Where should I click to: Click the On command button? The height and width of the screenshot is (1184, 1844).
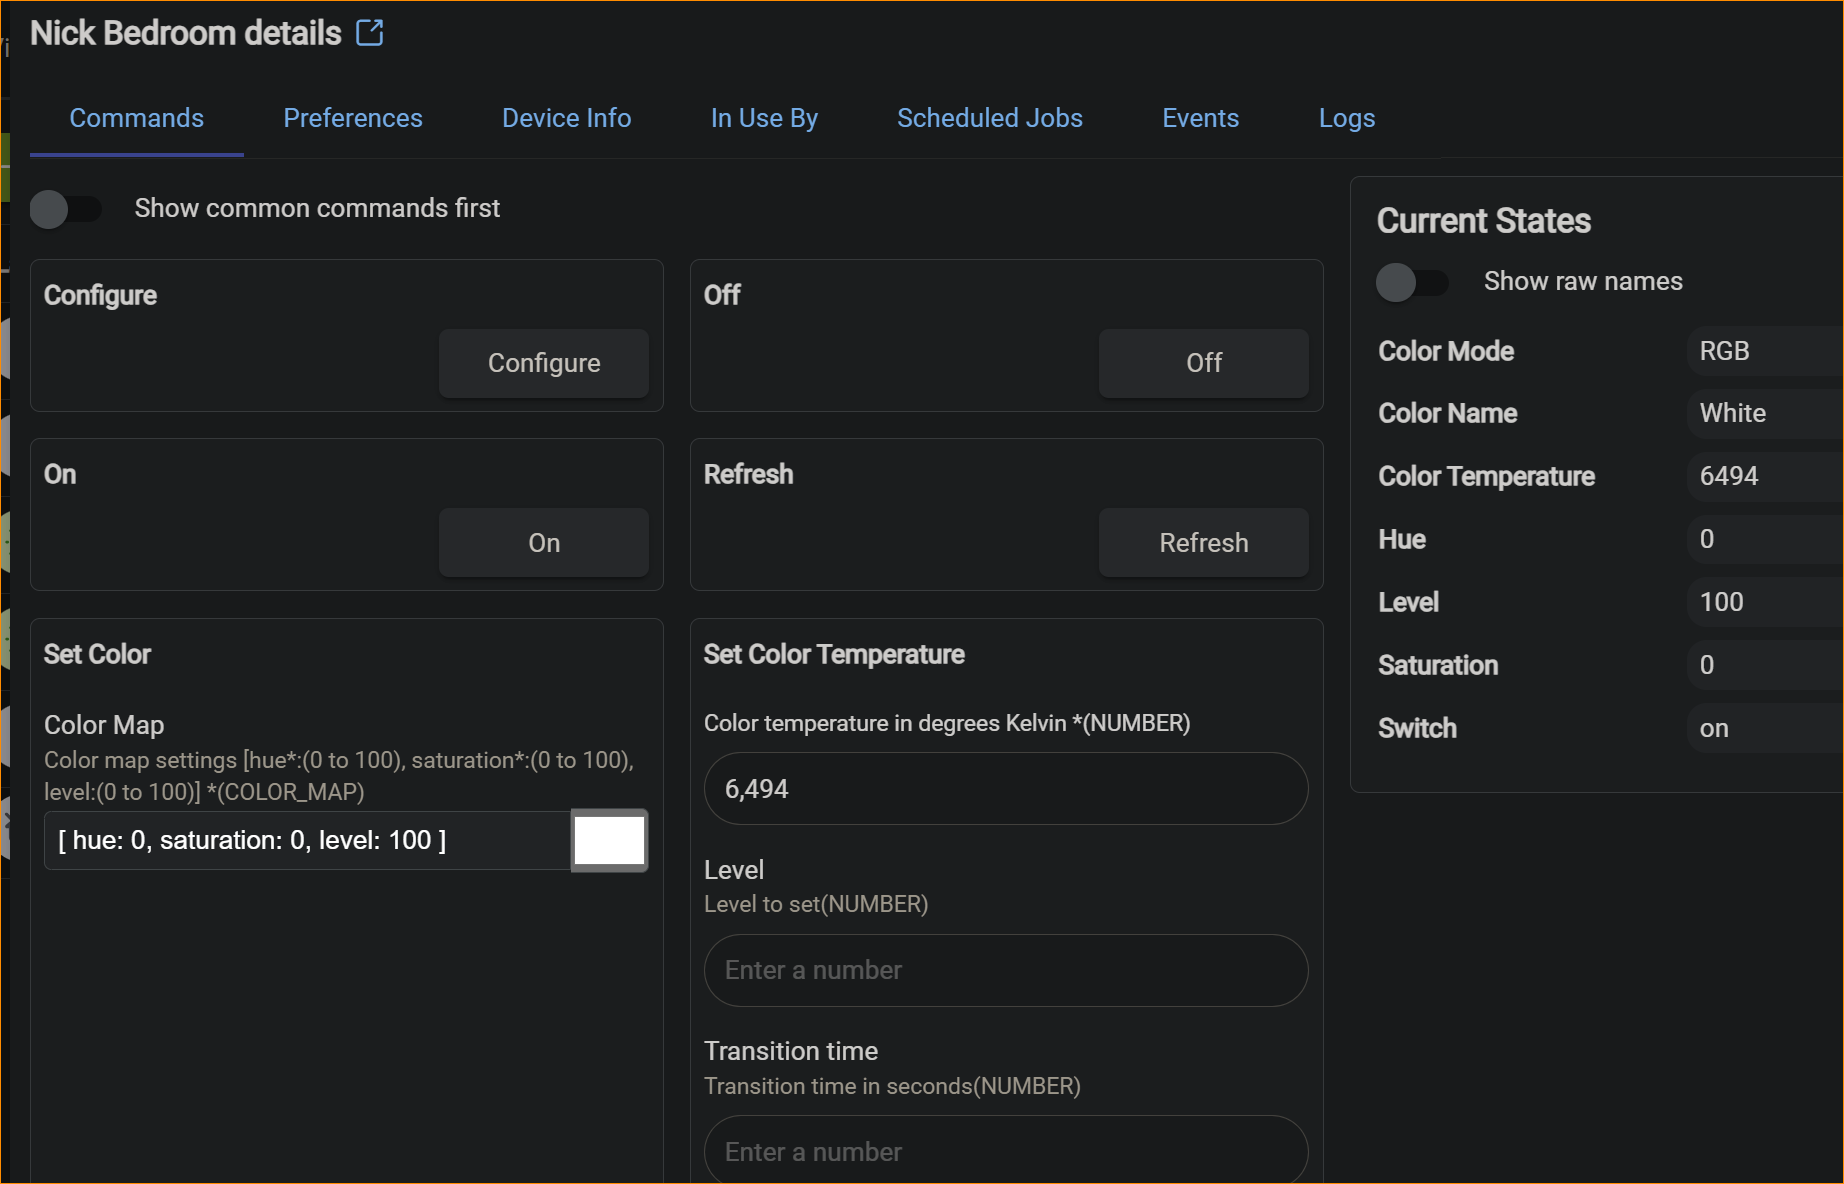click(543, 543)
